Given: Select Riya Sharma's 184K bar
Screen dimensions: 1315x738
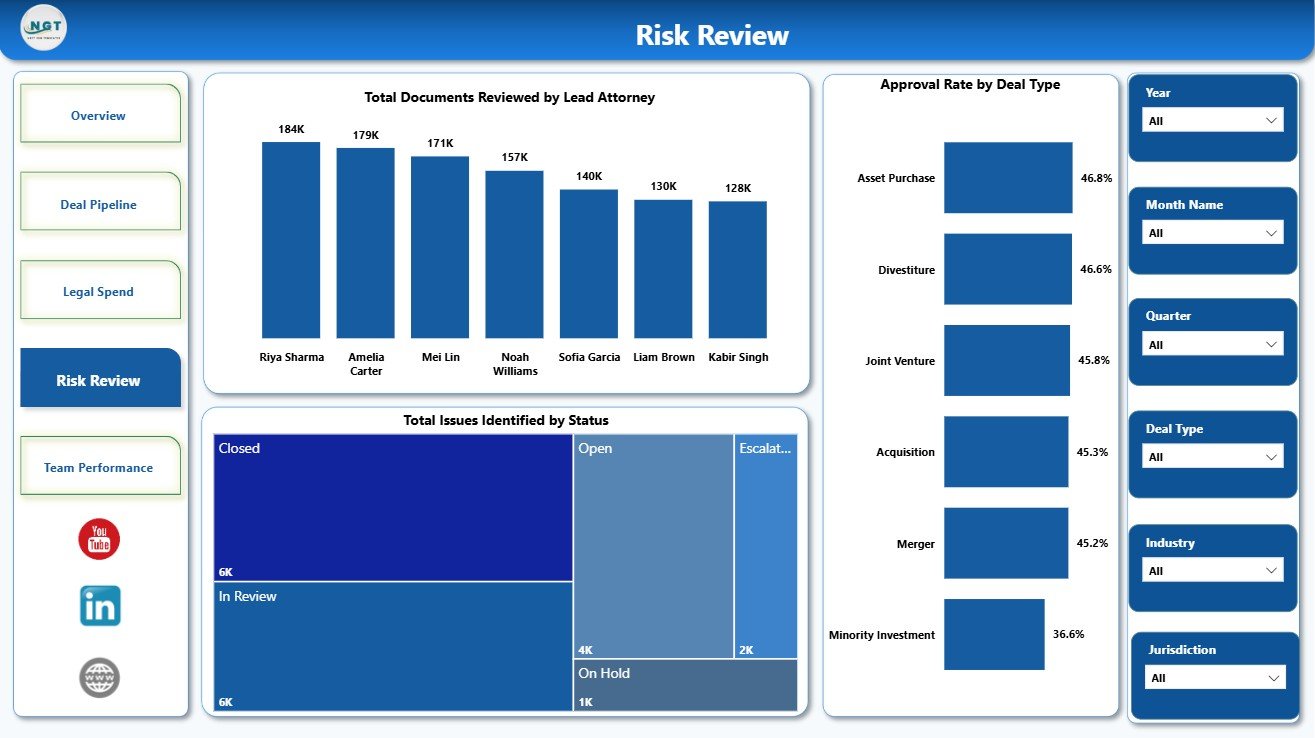Looking at the screenshot, I should (x=291, y=240).
